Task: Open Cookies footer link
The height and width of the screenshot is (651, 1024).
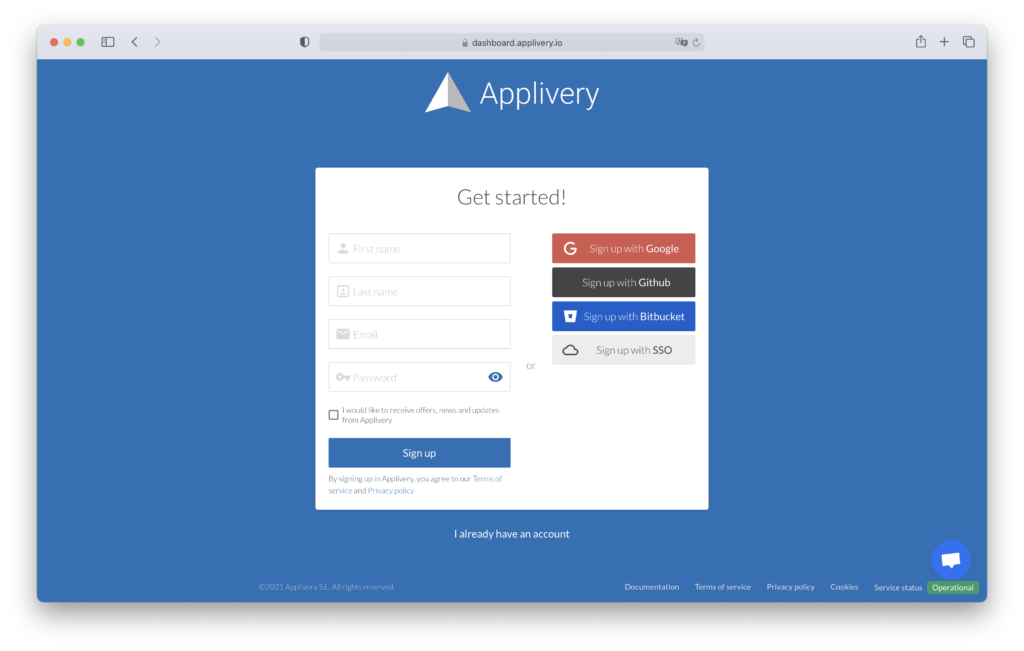Action: 844,587
